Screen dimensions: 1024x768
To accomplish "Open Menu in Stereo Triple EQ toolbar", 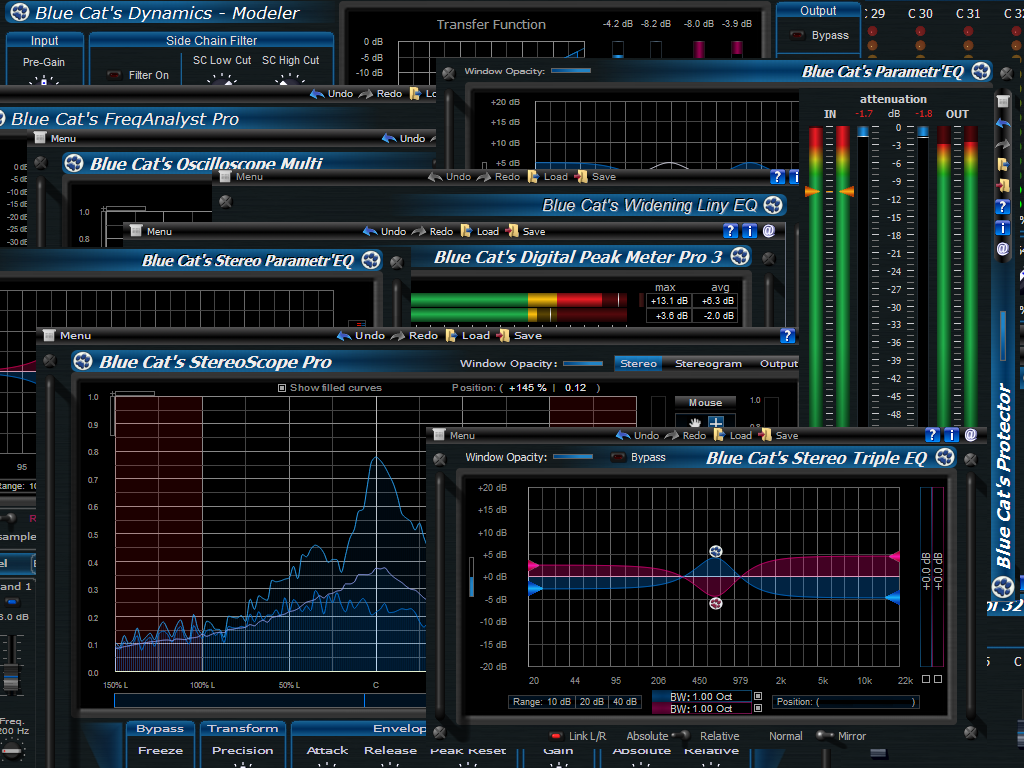I will click(455, 435).
